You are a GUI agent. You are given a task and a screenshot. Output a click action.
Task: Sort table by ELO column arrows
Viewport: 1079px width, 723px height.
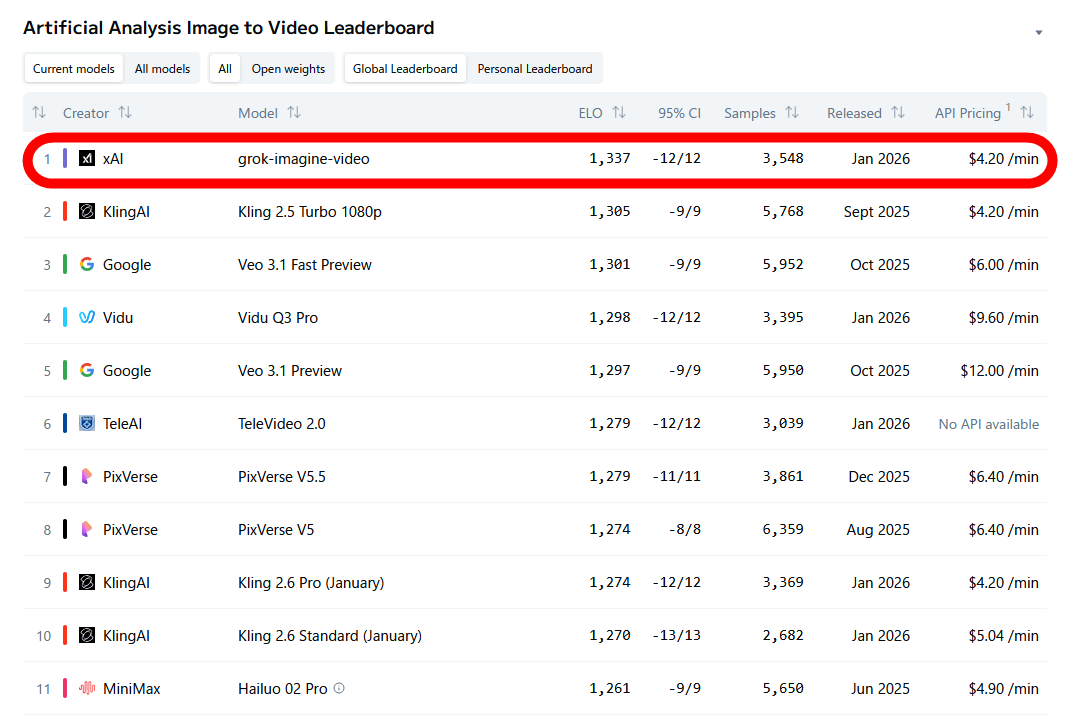tap(619, 113)
